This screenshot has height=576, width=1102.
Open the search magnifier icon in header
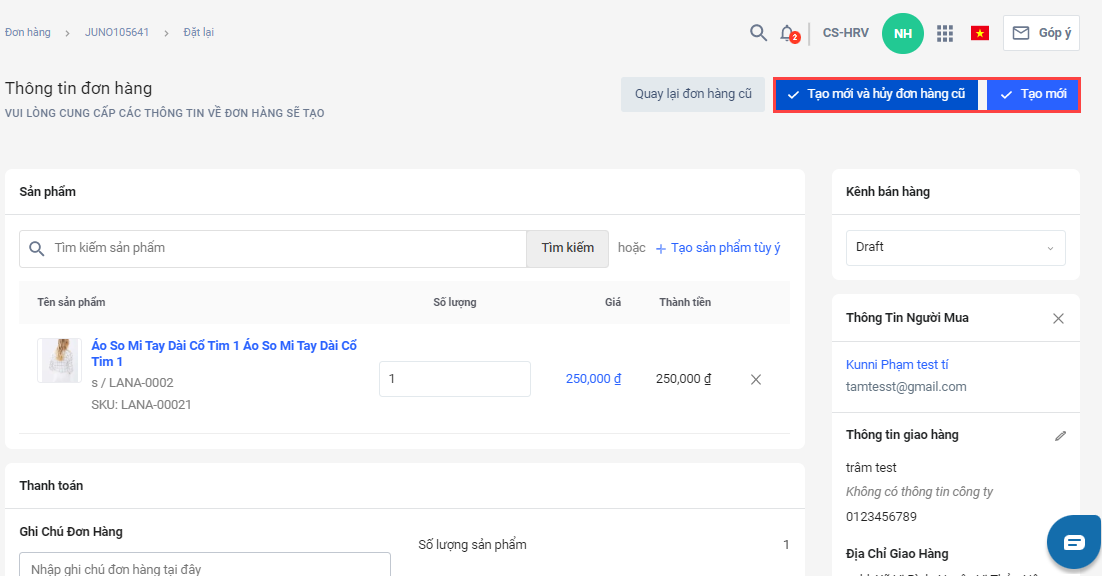coord(758,33)
